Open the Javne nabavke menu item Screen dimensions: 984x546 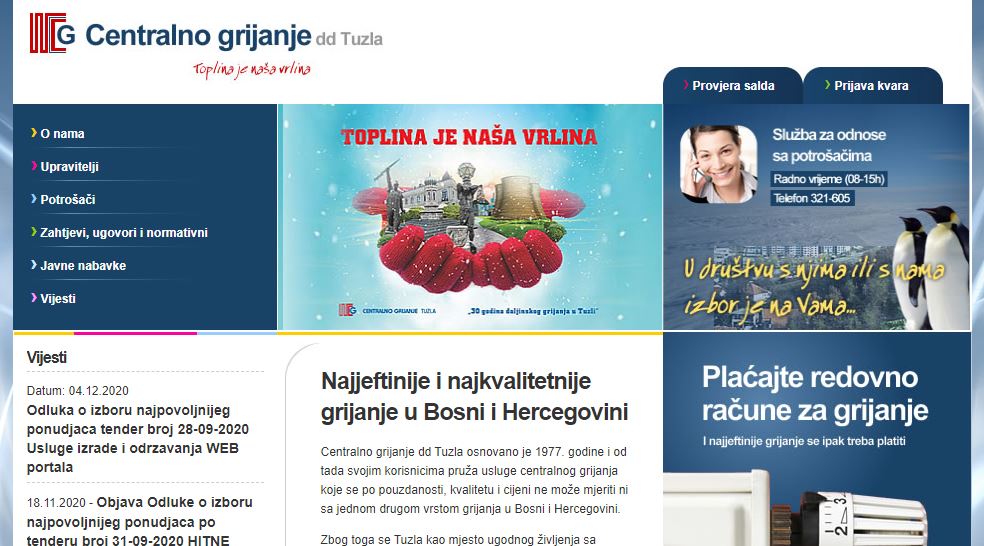(x=83, y=265)
